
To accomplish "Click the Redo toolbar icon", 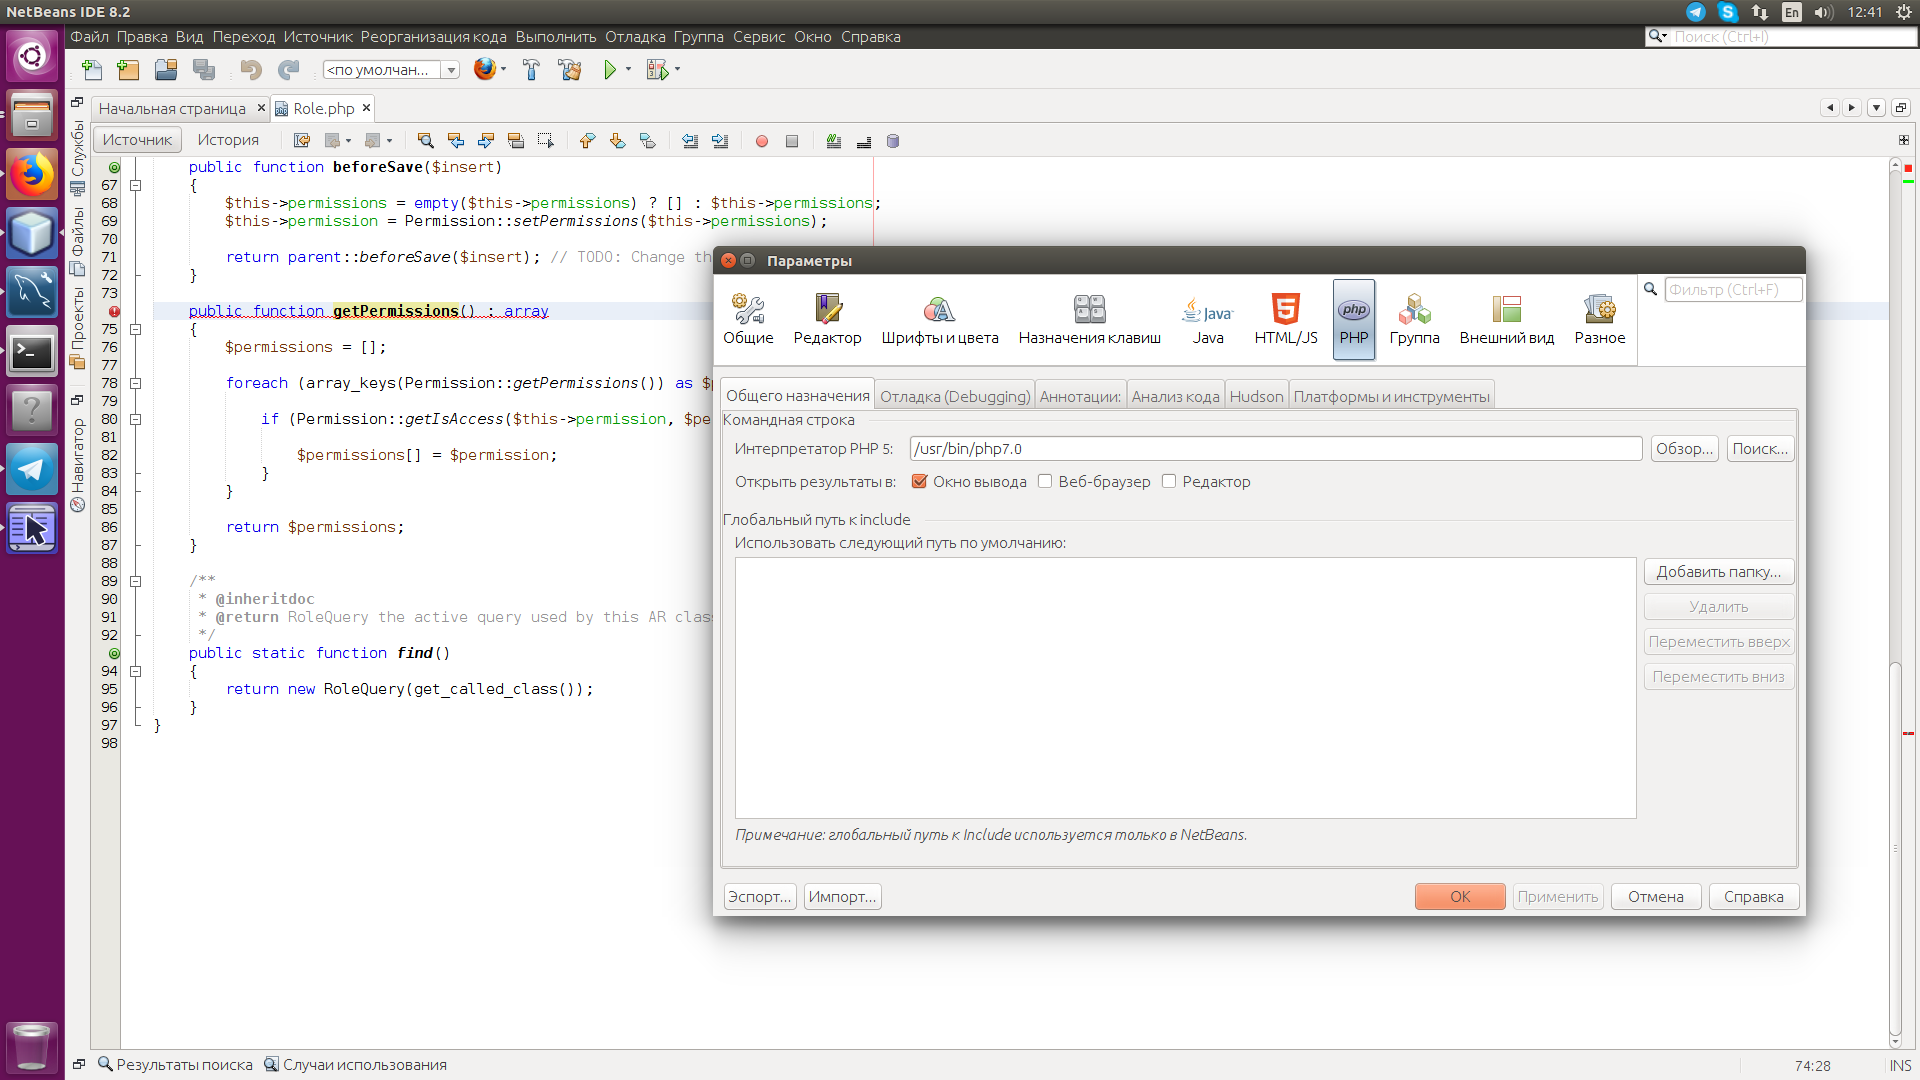I will coord(289,70).
